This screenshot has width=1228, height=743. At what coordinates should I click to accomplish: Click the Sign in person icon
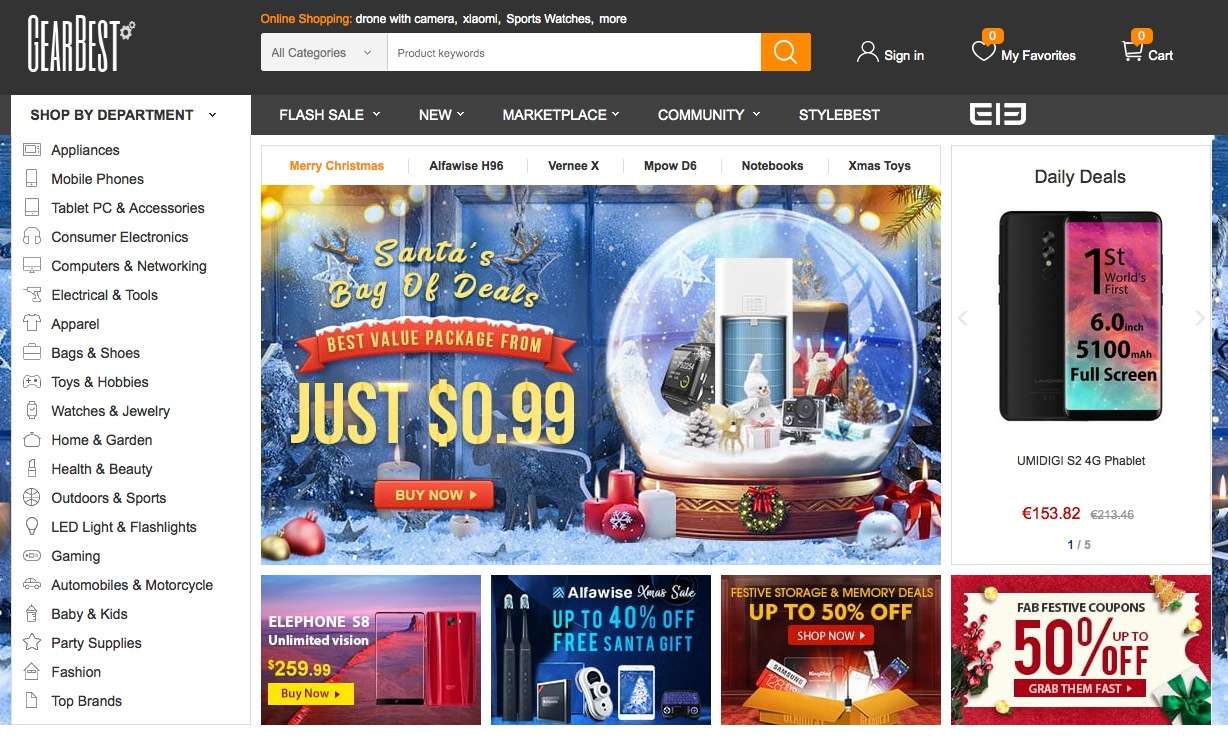pyautogui.click(x=867, y=52)
